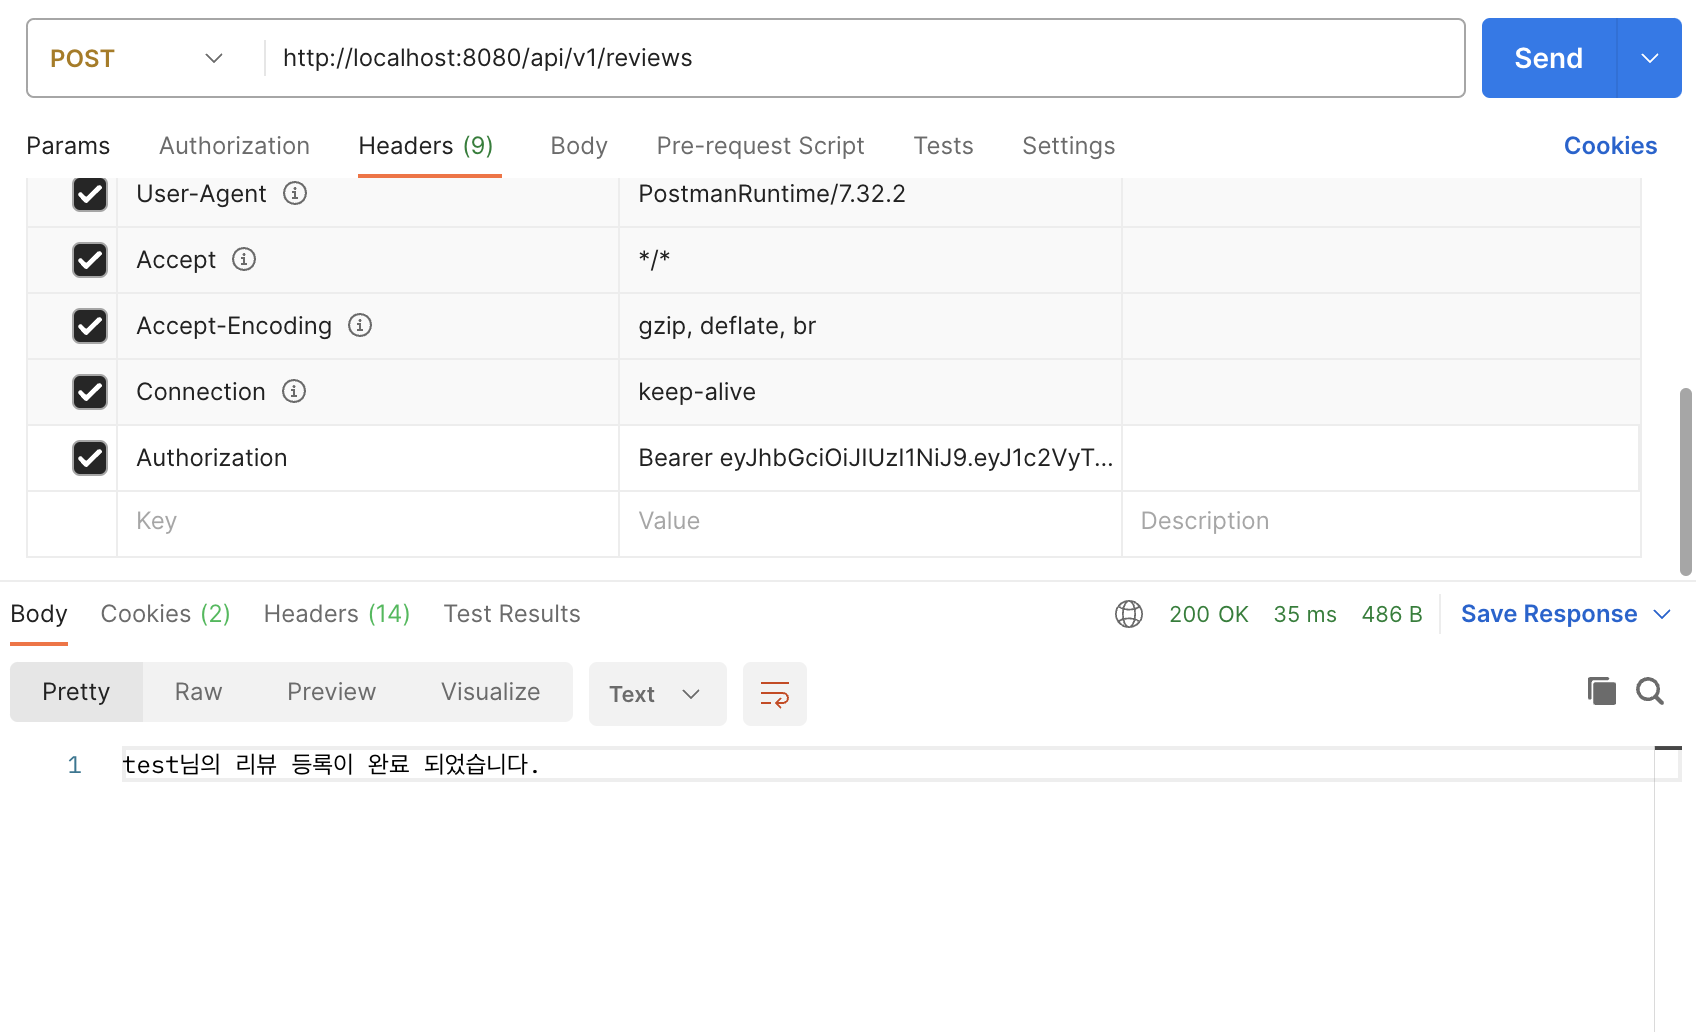Click the 200 OK status text
Viewport: 1696px width, 1032px height.
coord(1208,614)
